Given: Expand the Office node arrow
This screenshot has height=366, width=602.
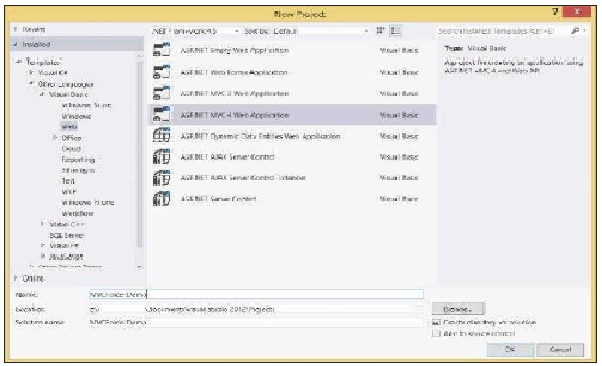Looking at the screenshot, I should click(x=55, y=137).
